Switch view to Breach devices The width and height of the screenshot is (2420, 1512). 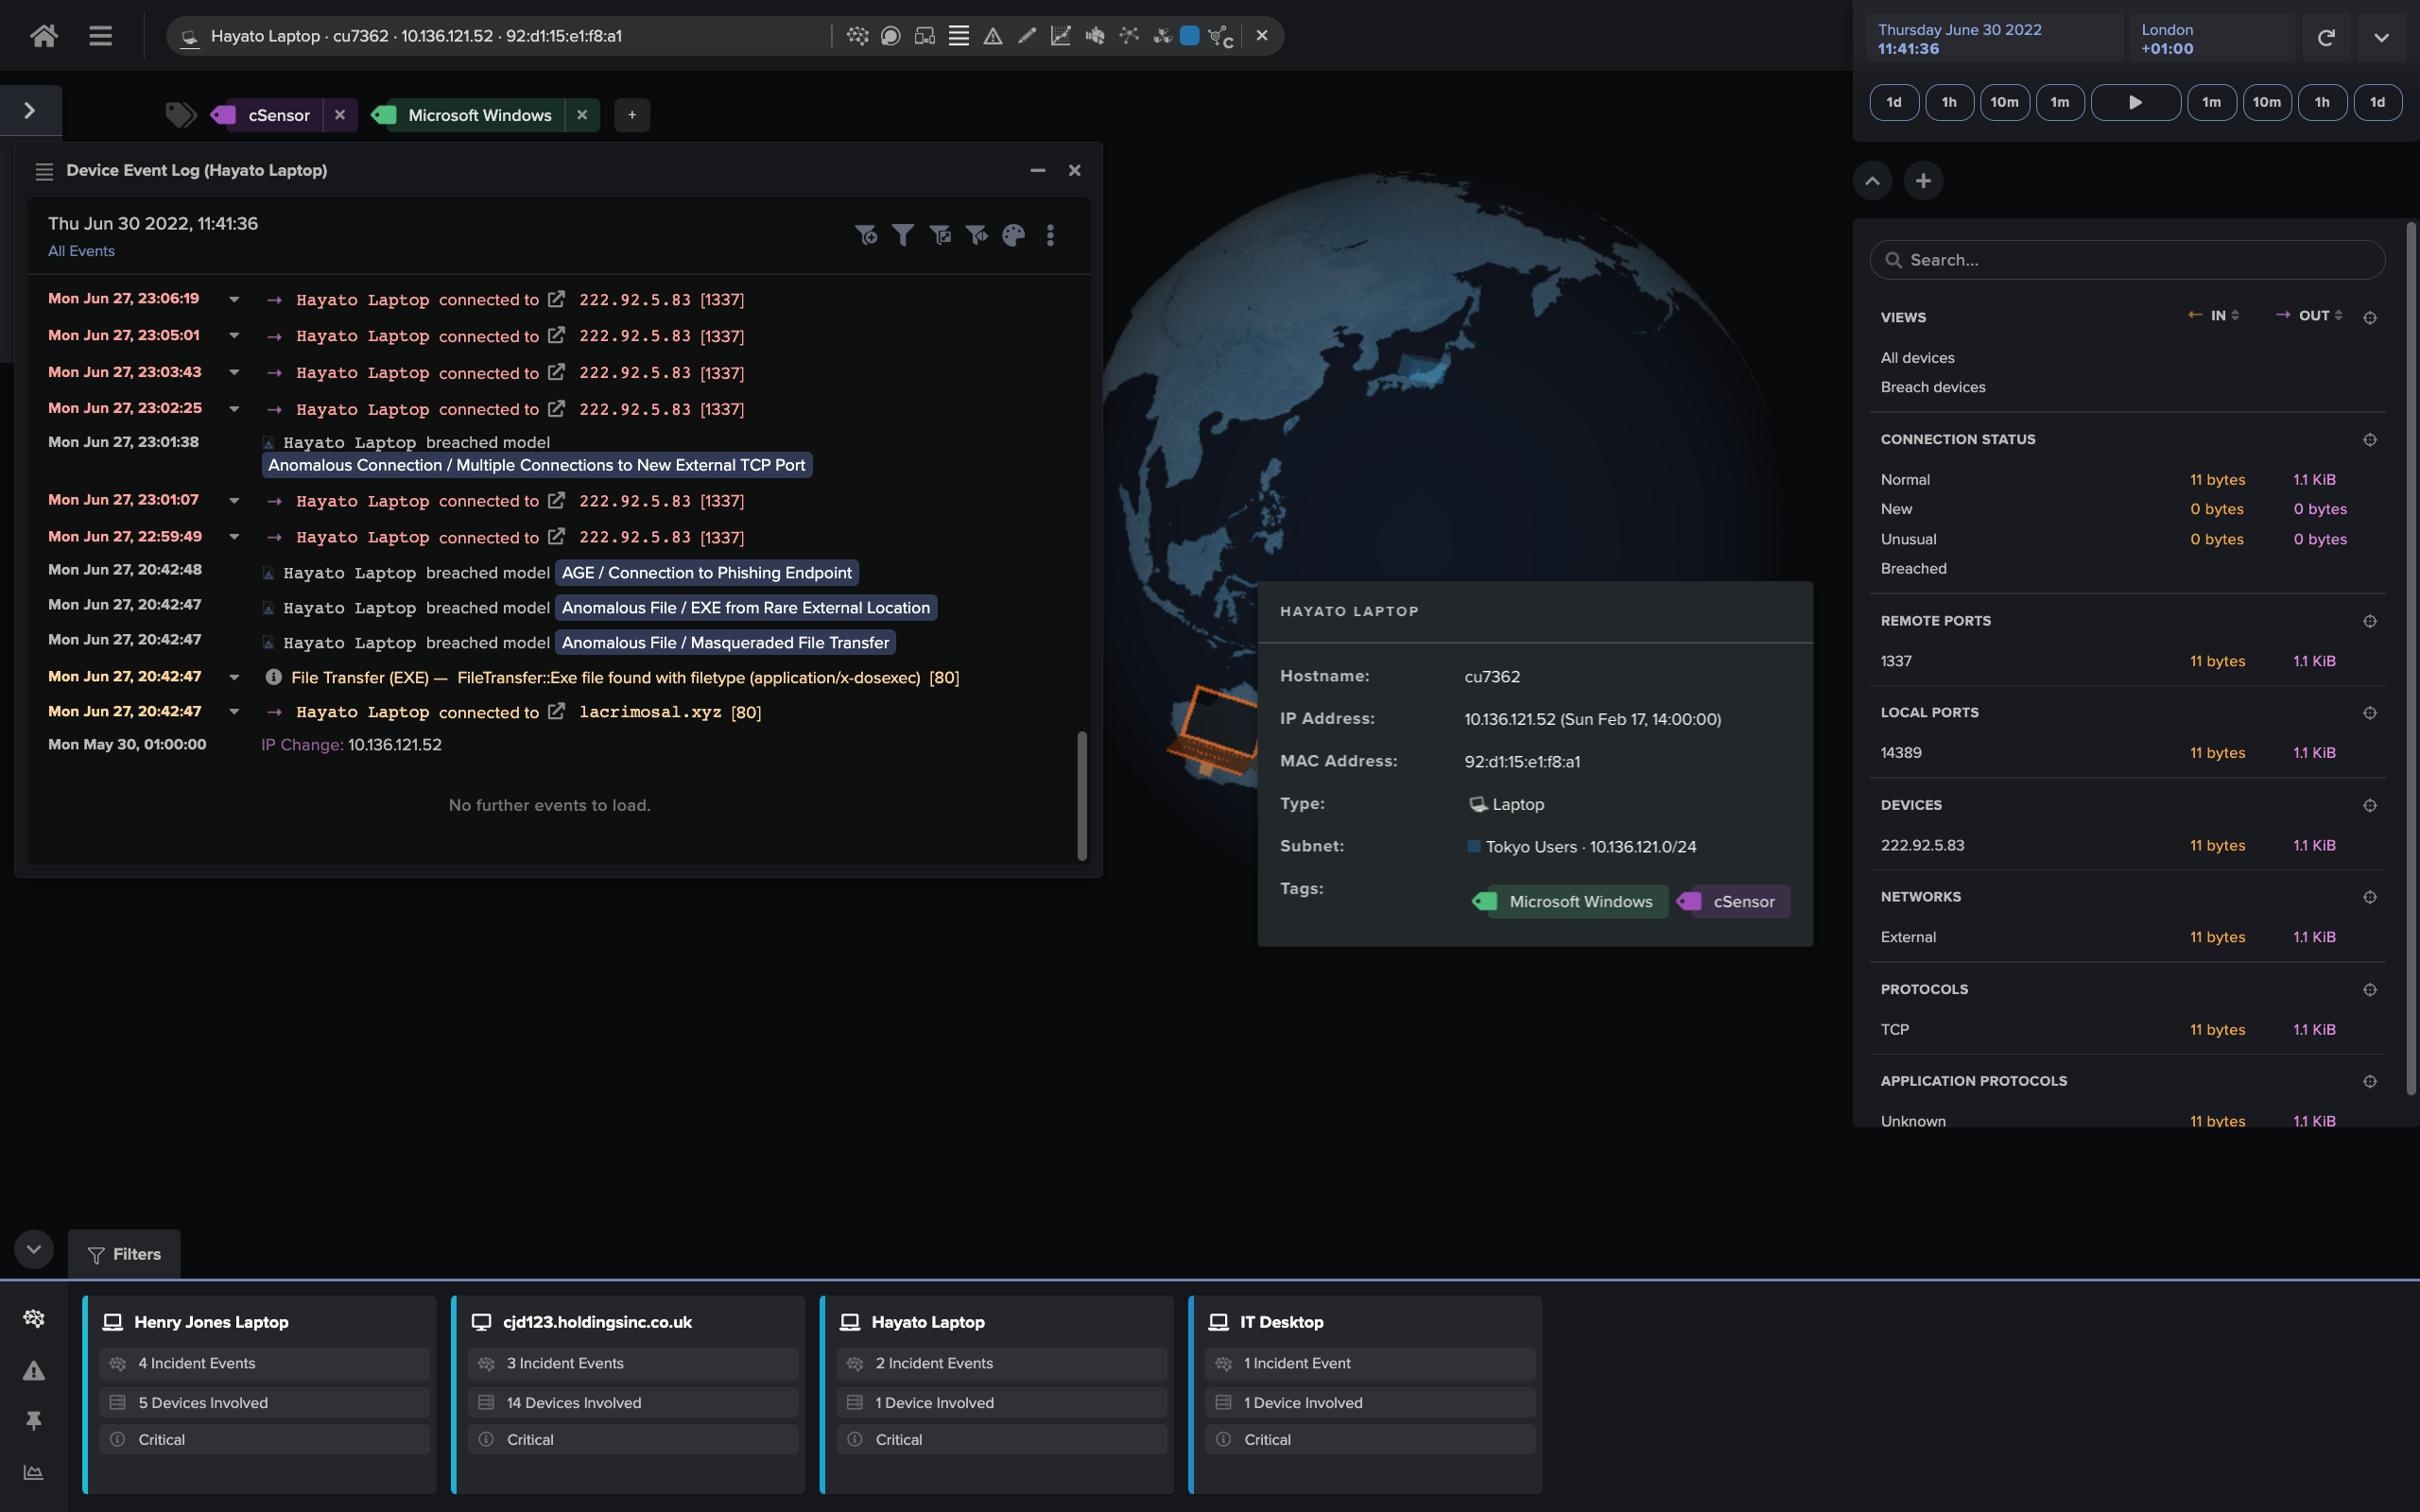[1933, 387]
